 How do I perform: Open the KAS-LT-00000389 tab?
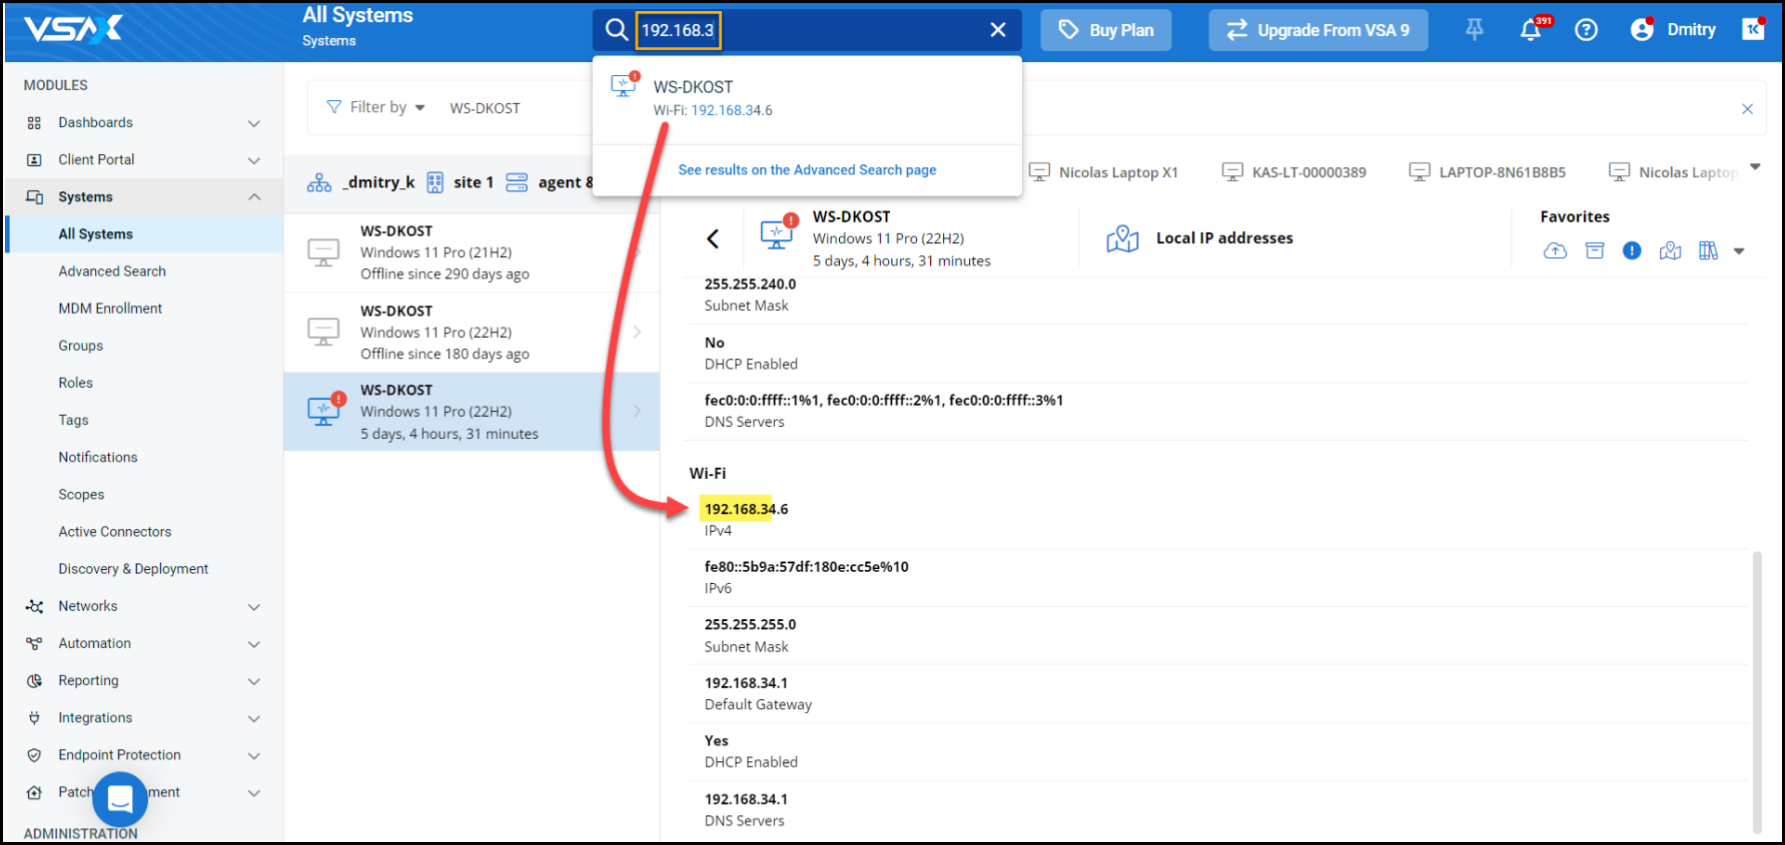pyautogui.click(x=1294, y=172)
